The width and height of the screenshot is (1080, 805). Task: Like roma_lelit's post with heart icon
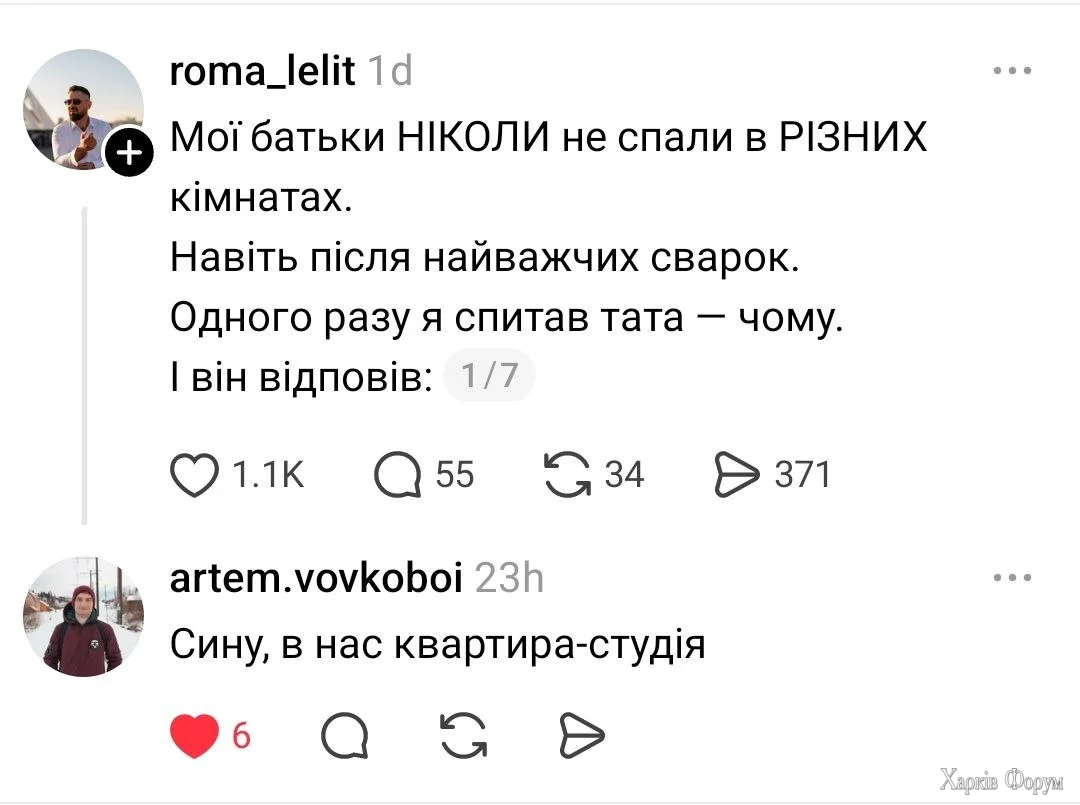coord(196,475)
